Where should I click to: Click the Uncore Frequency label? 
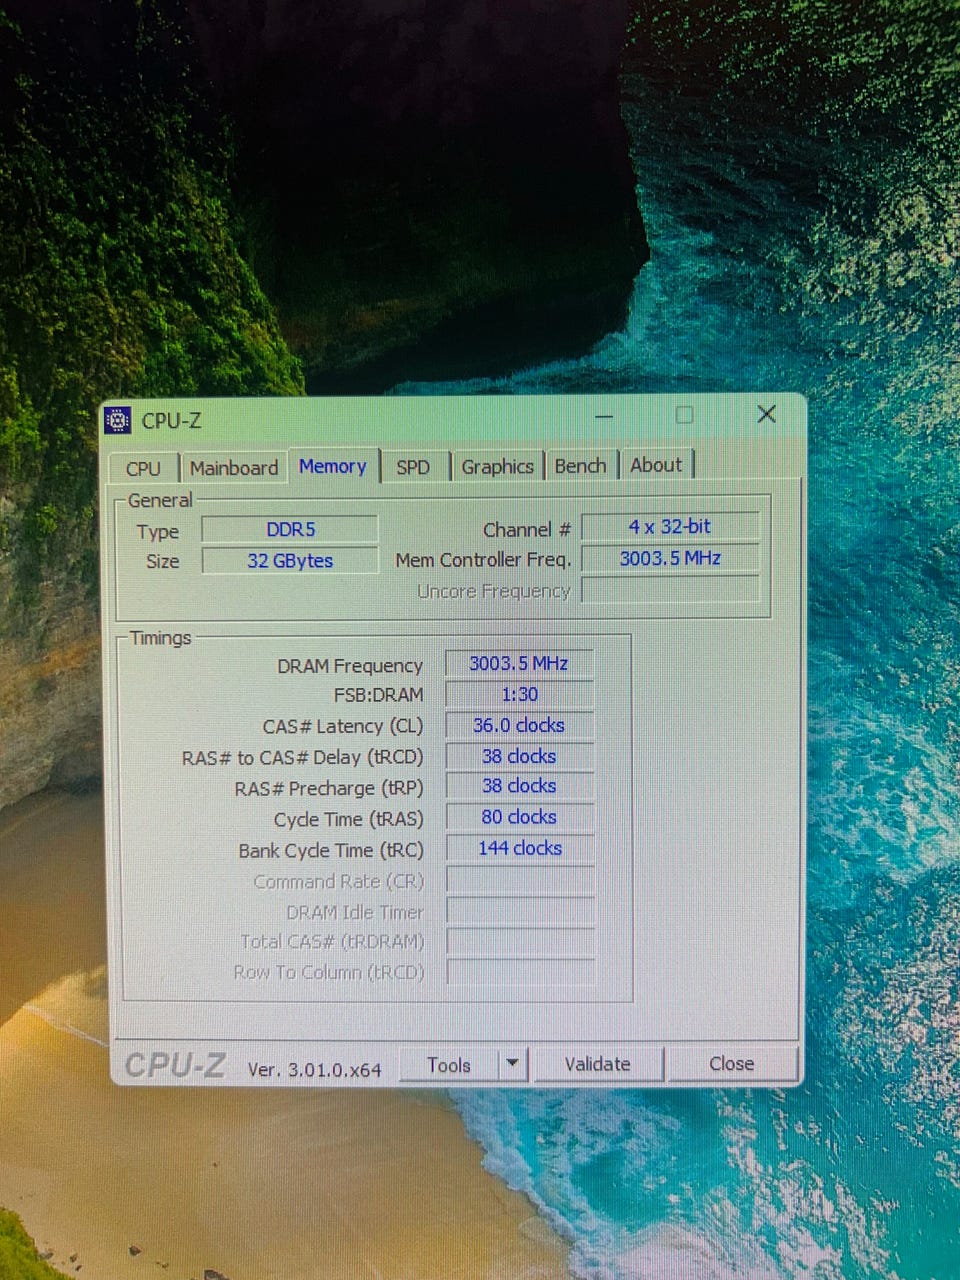493,591
